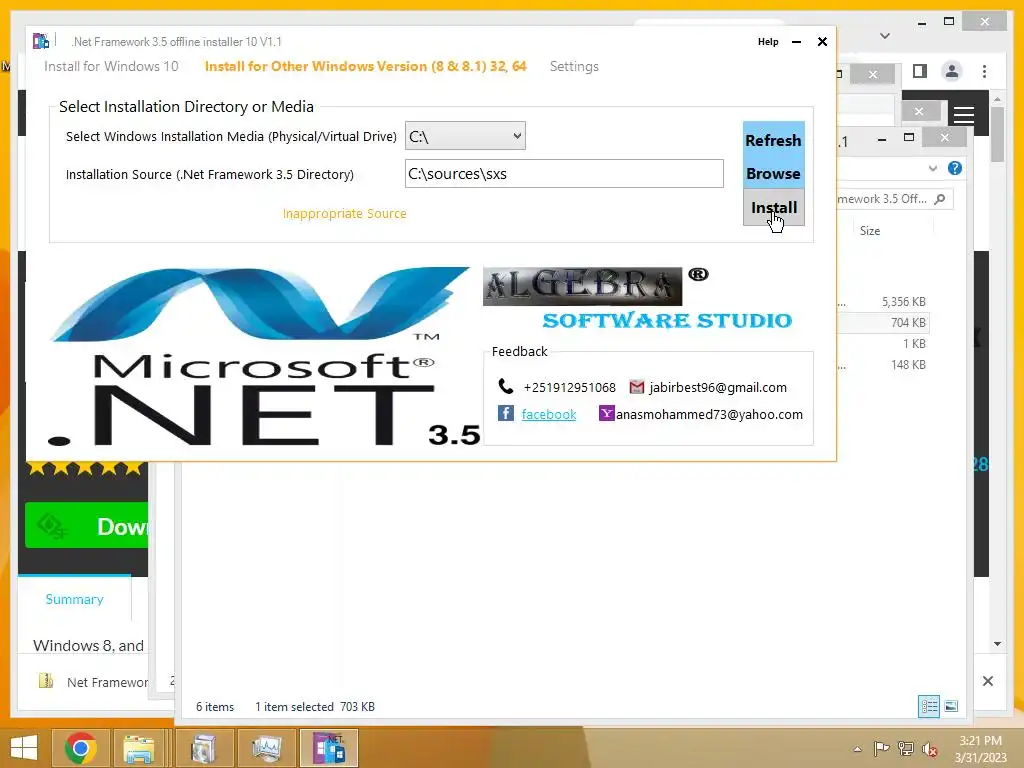Screen dimensions: 1024x768
Task: Switch Explorer to large icons view
Action: click(x=951, y=706)
